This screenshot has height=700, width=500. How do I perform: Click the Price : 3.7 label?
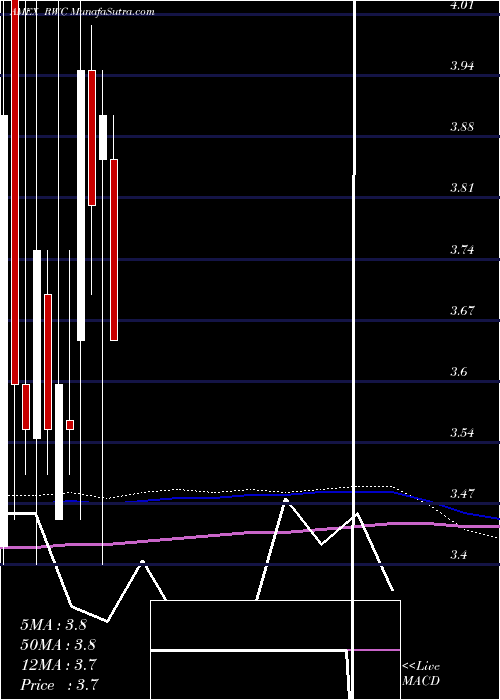tap(59, 685)
